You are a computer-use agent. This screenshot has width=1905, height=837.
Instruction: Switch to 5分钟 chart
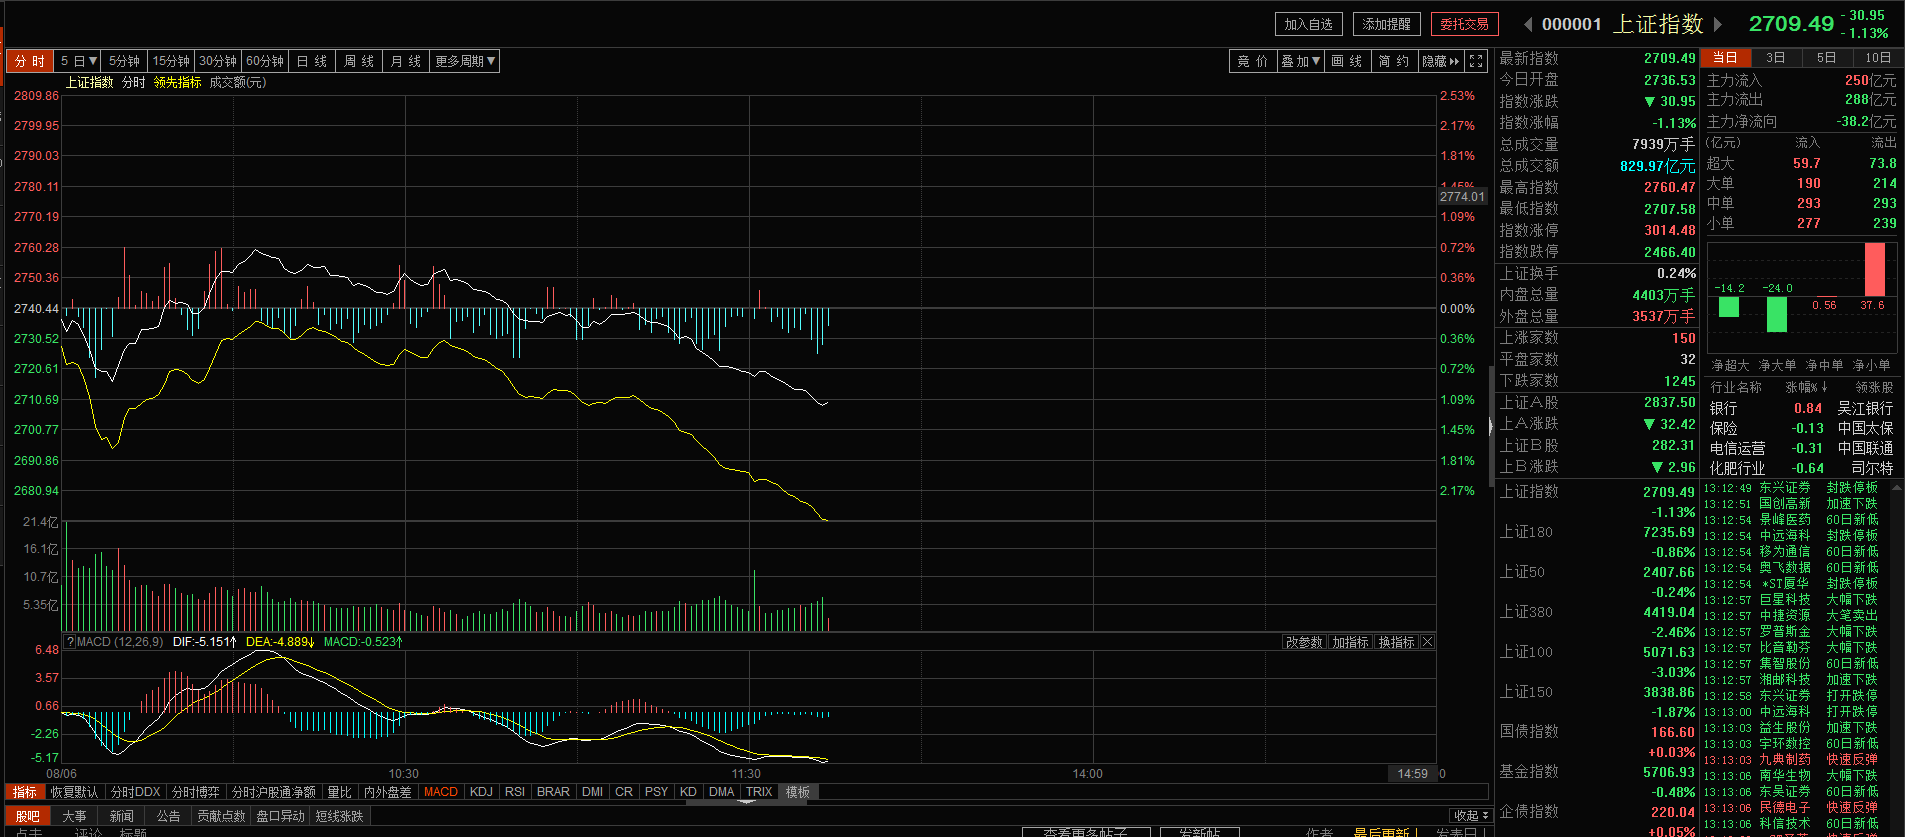point(124,61)
